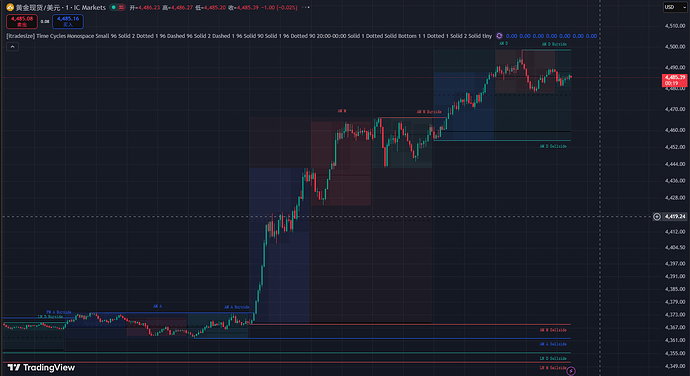The height and width of the screenshot is (376, 690).
Task: Click the 4,419.24 crosshair price label
Action: (675, 217)
